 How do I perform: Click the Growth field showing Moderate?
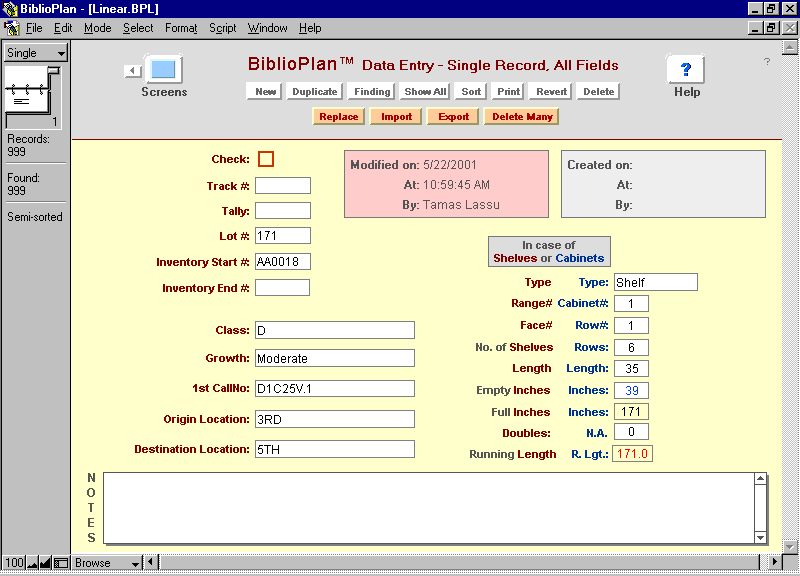[x=335, y=358]
